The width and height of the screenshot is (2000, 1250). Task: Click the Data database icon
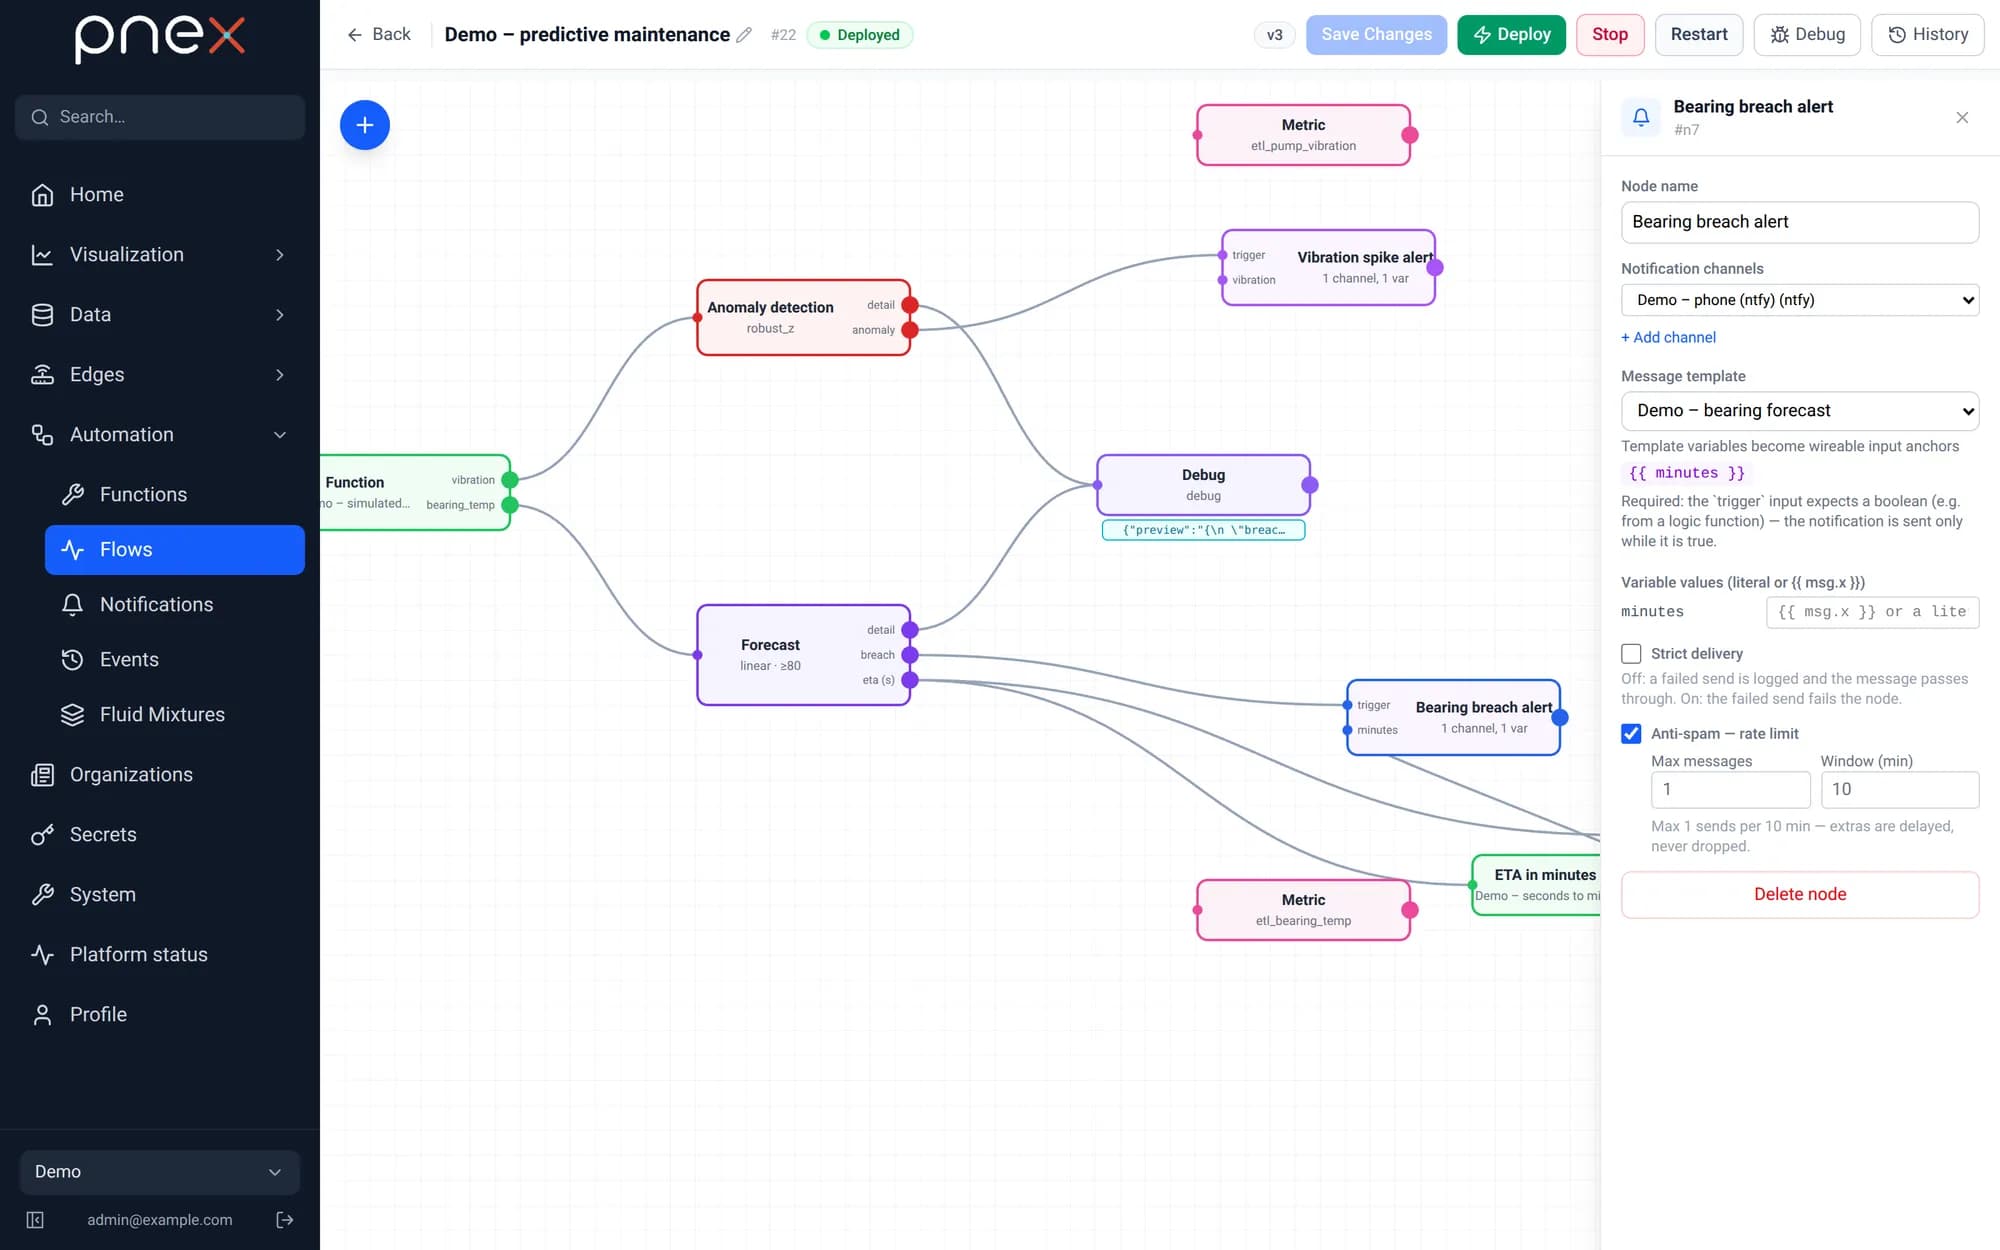tap(42, 315)
